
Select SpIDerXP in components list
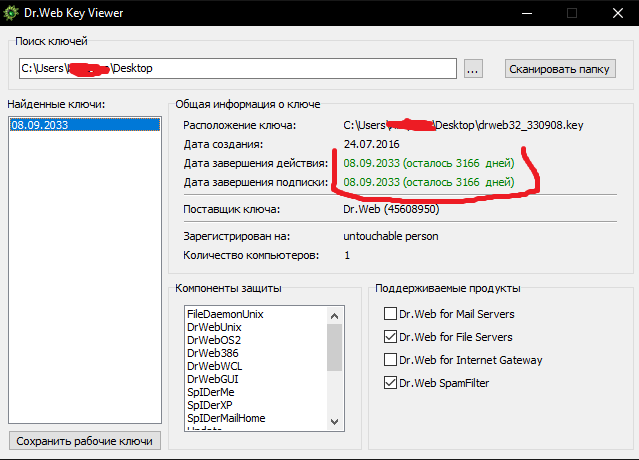tap(209, 405)
